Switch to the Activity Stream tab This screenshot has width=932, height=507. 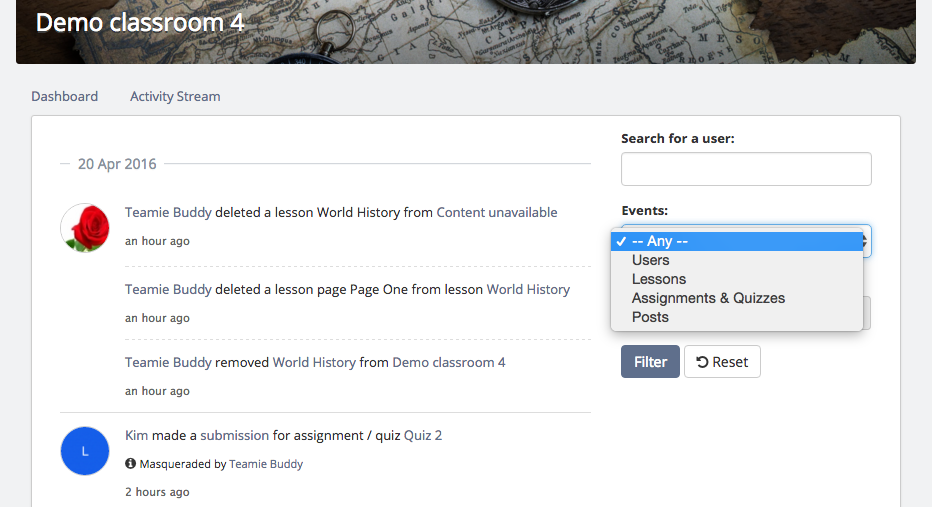coord(175,96)
